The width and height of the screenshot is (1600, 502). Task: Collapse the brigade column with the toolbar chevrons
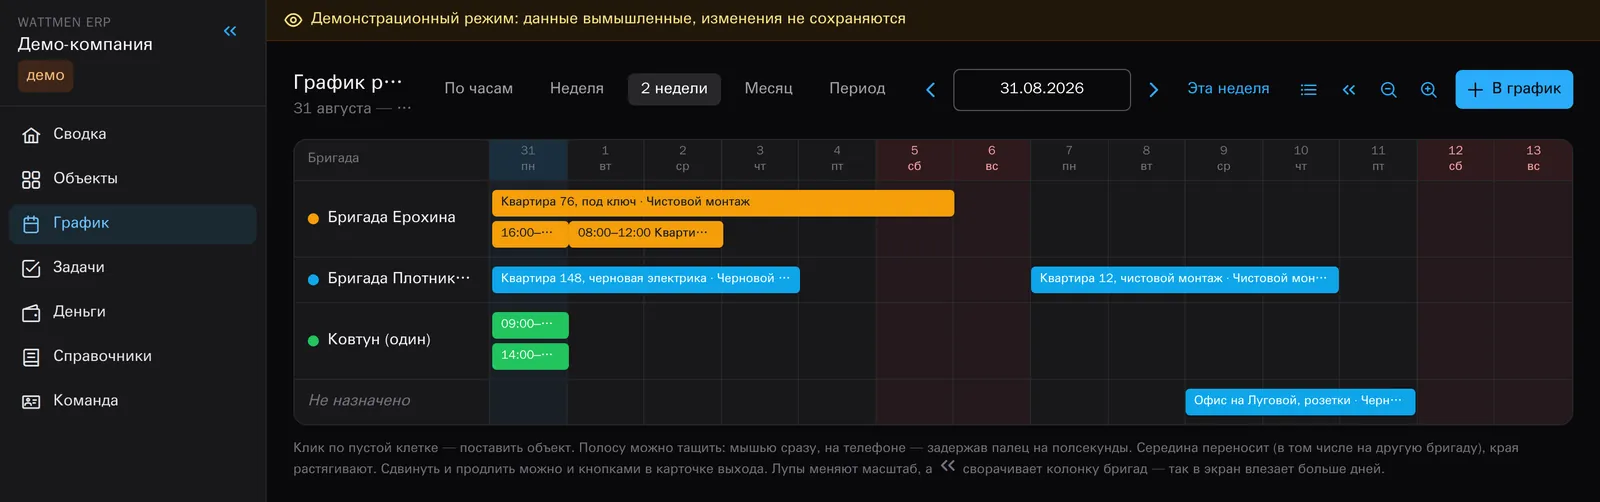click(x=1348, y=90)
